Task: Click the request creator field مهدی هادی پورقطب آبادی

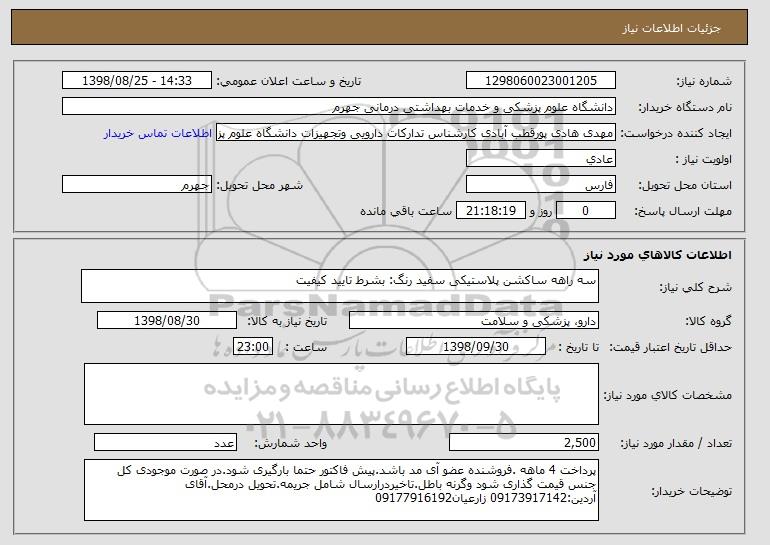Action: (416, 133)
